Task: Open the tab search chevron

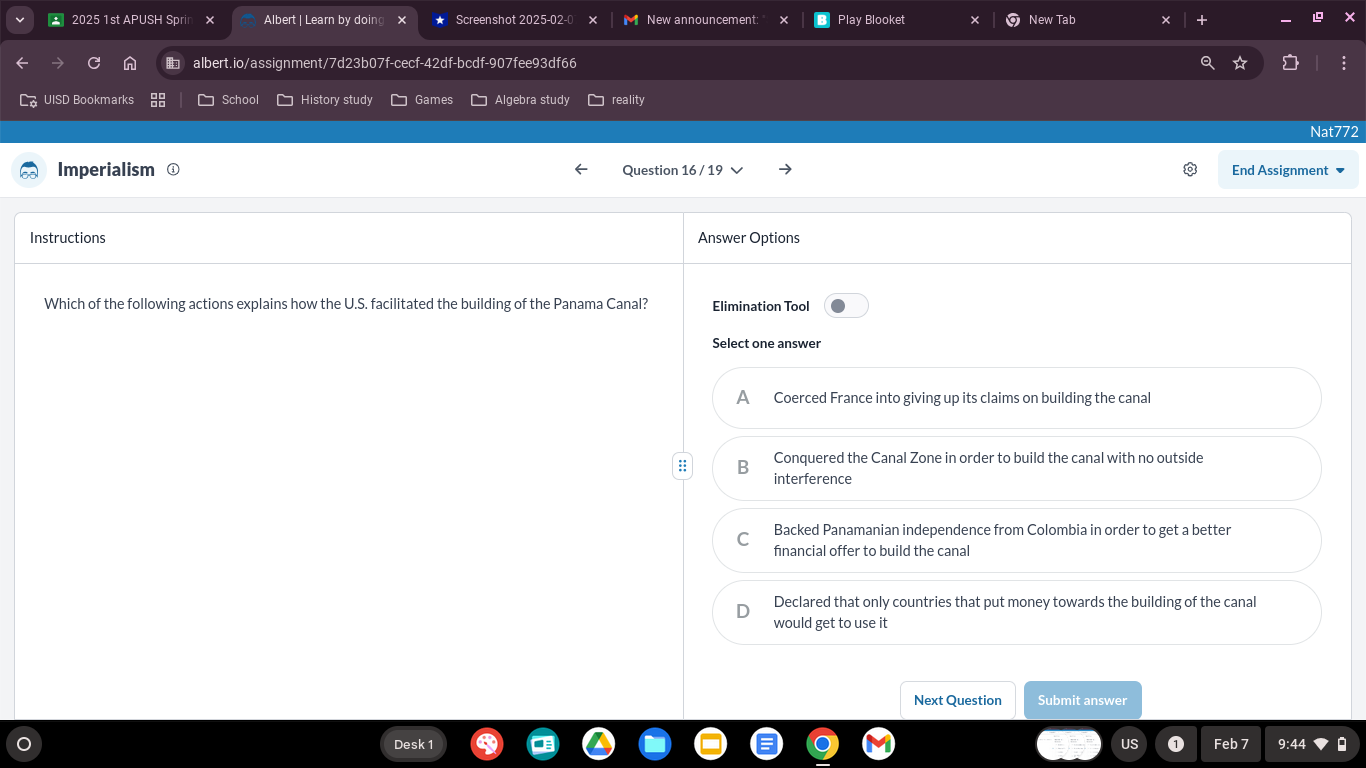Action: click(20, 20)
